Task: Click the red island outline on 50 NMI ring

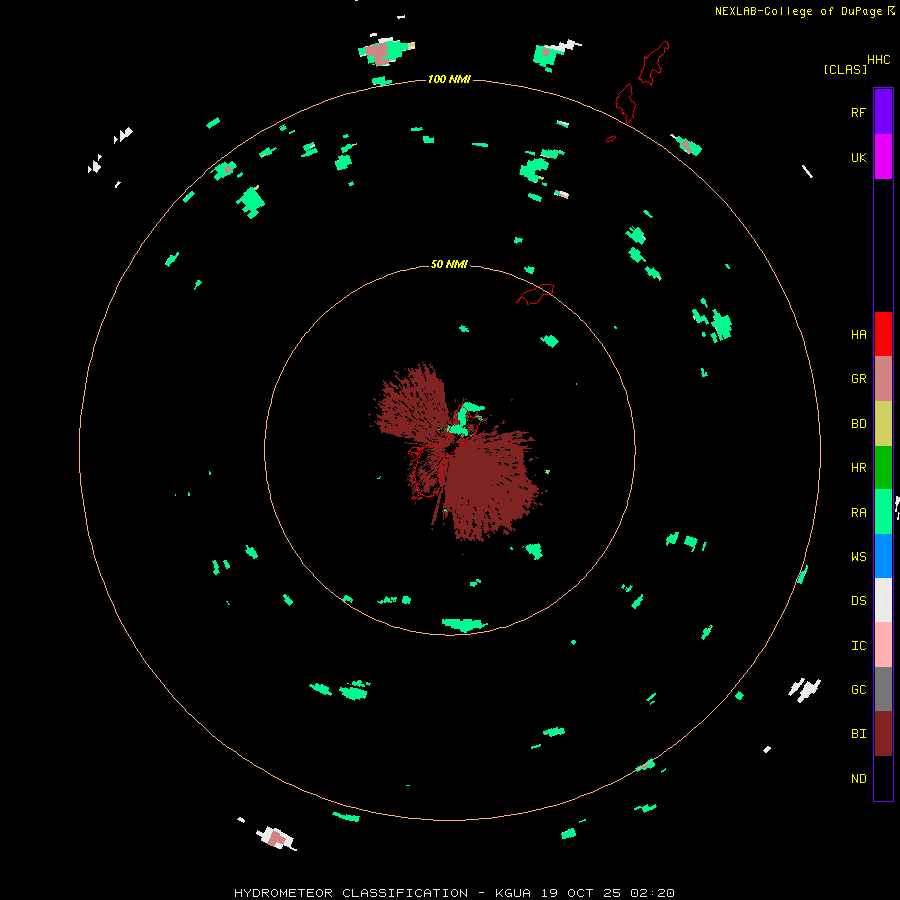Action: (x=536, y=294)
